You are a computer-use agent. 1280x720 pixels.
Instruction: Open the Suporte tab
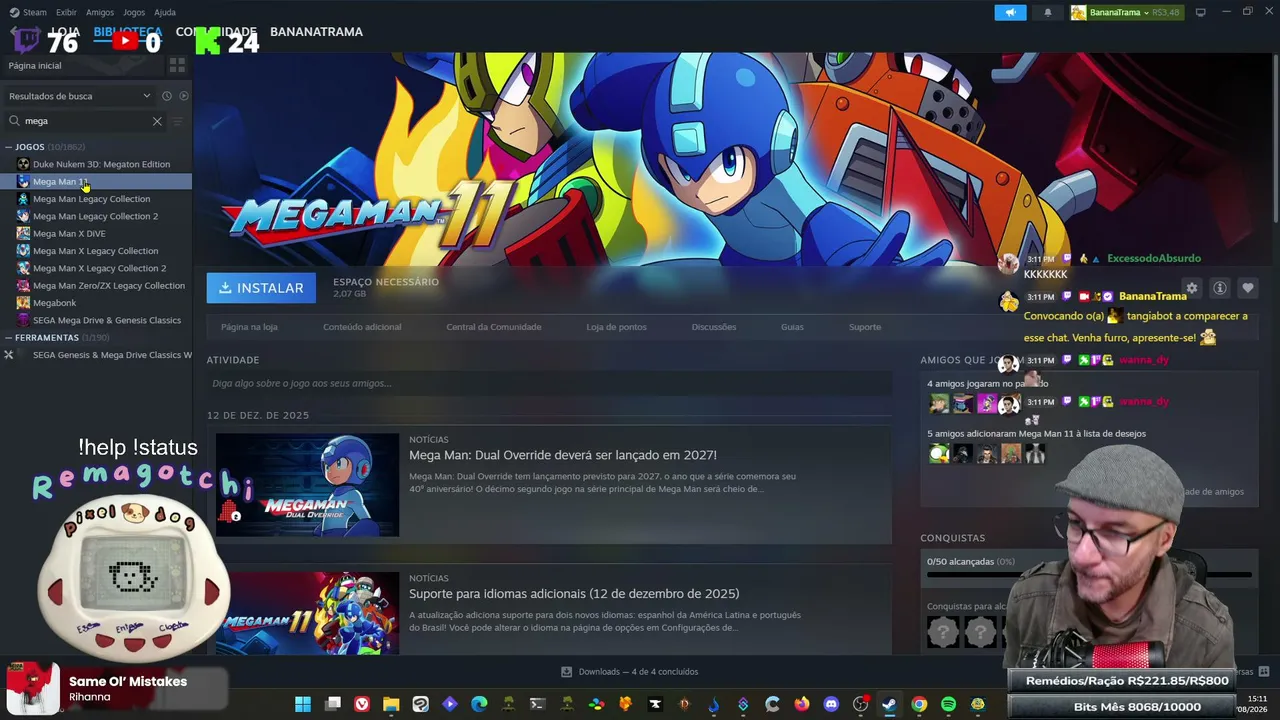click(865, 327)
